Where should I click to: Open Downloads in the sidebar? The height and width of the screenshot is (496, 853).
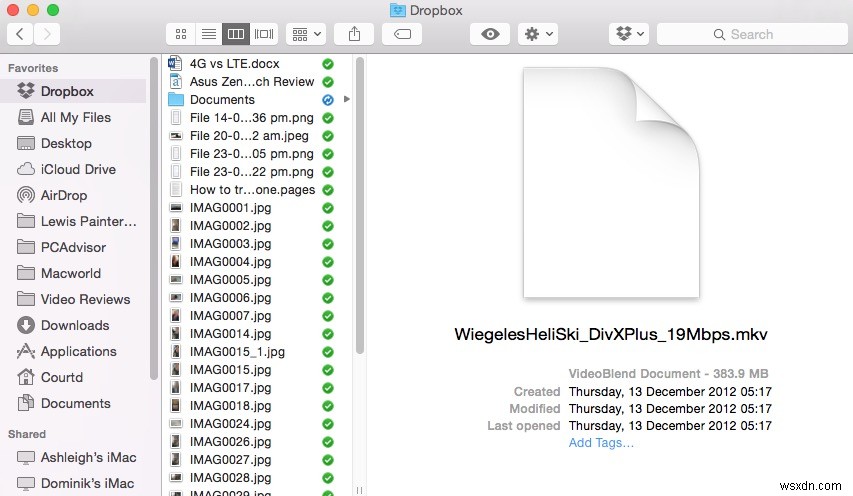click(73, 325)
